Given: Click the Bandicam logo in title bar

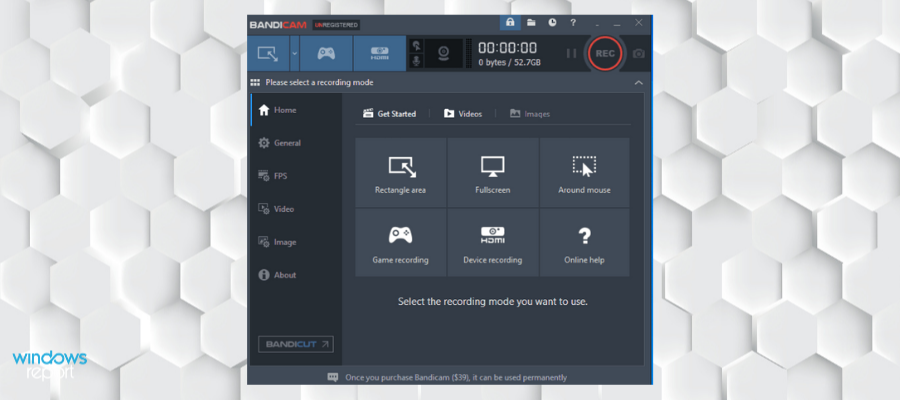Looking at the screenshot, I should click(x=278, y=25).
